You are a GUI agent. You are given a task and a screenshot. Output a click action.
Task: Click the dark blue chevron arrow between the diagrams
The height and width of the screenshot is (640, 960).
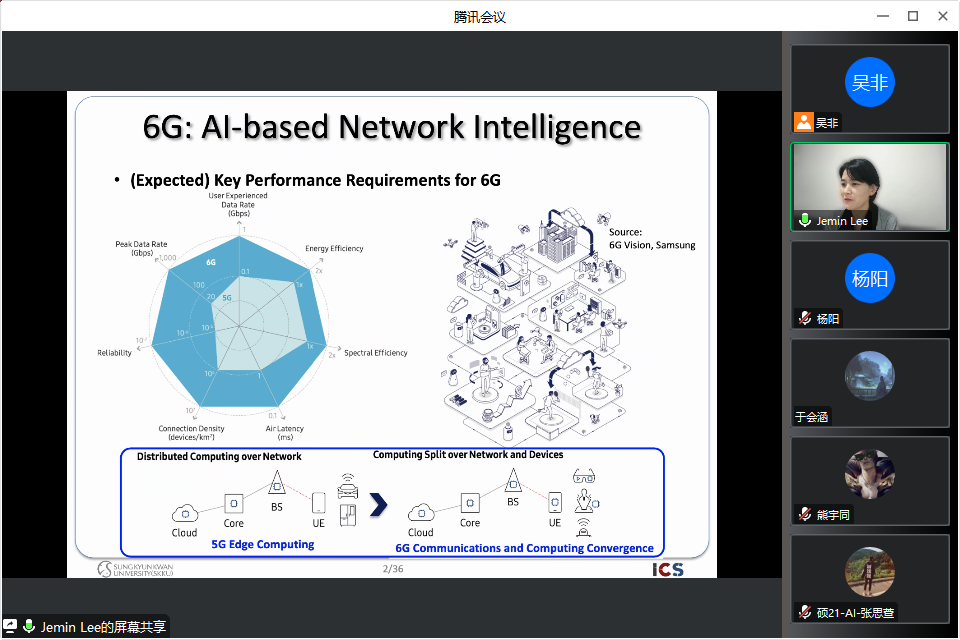[378, 505]
